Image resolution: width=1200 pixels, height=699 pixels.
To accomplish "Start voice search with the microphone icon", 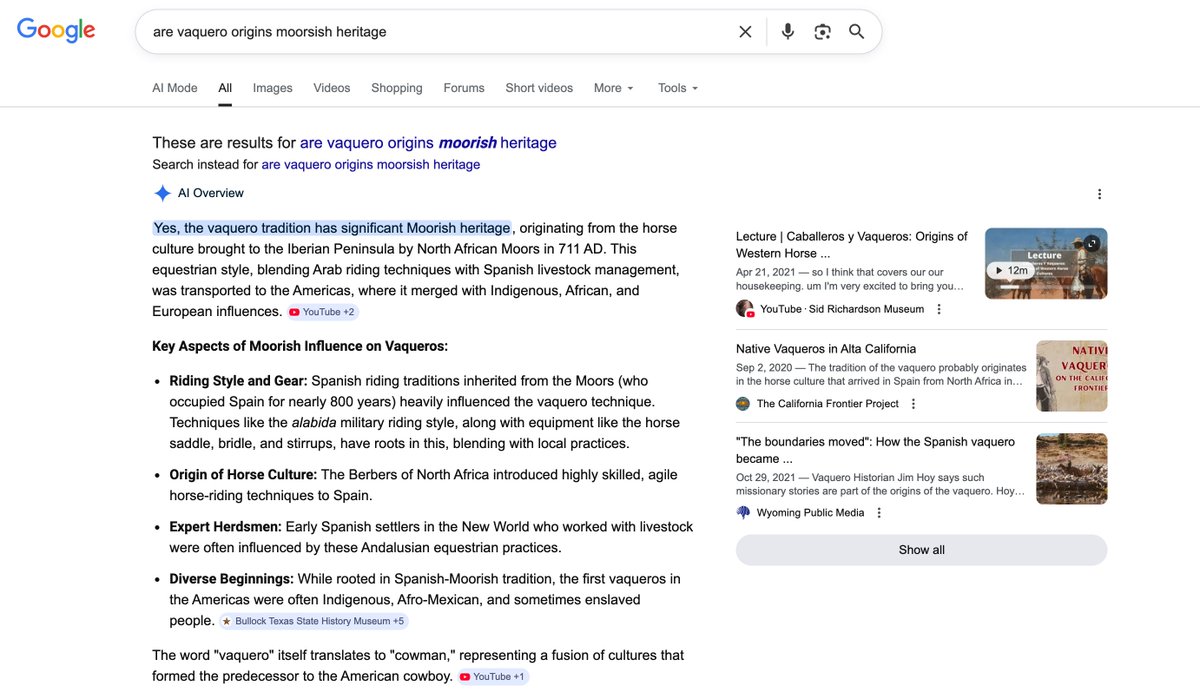I will (x=788, y=32).
